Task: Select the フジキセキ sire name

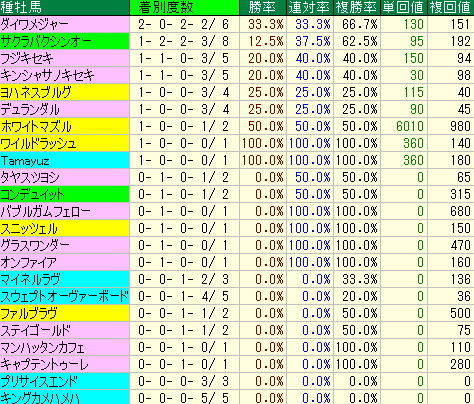Action: (27, 58)
